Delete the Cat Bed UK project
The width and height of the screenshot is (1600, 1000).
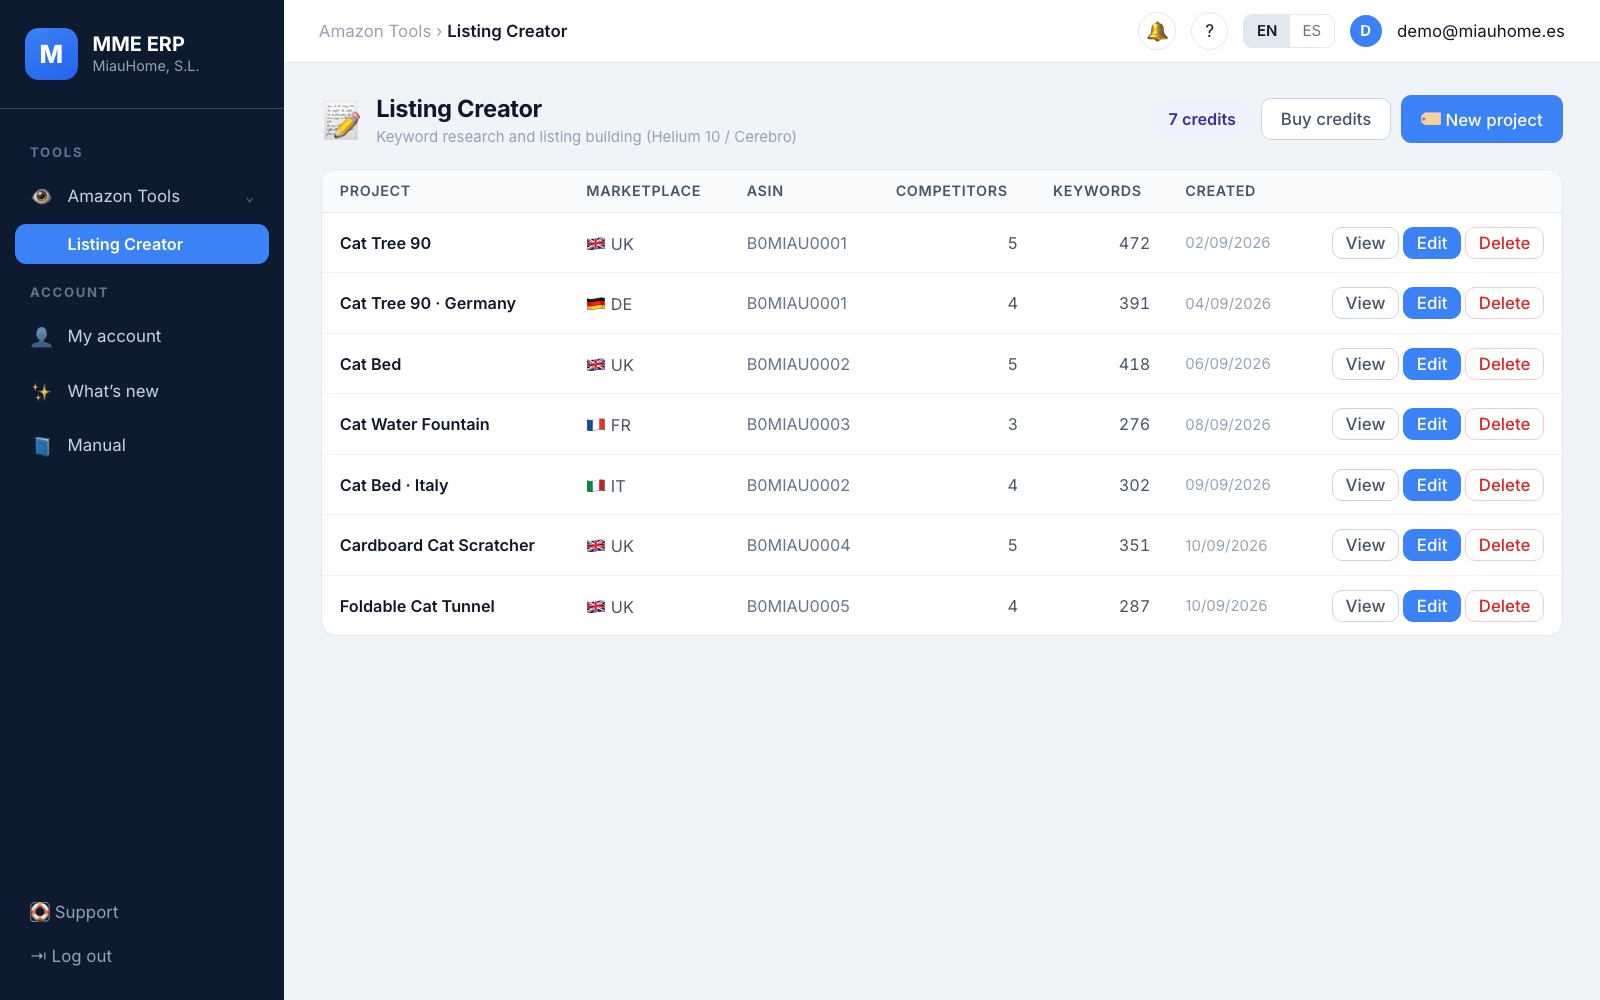click(1504, 364)
